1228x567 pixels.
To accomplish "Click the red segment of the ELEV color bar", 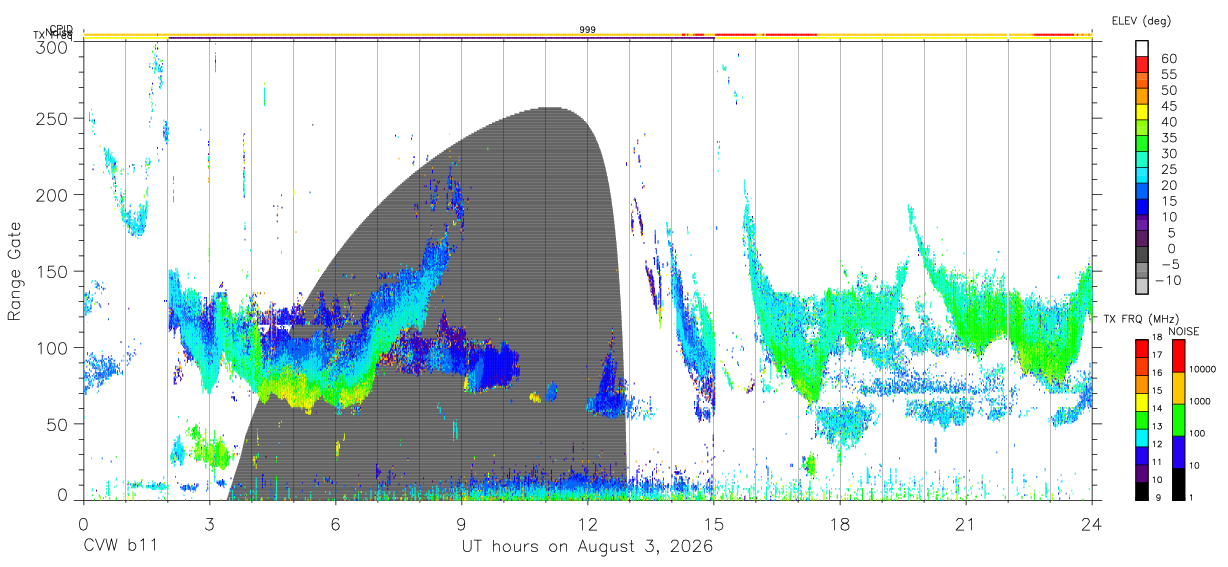I will (1143, 65).
